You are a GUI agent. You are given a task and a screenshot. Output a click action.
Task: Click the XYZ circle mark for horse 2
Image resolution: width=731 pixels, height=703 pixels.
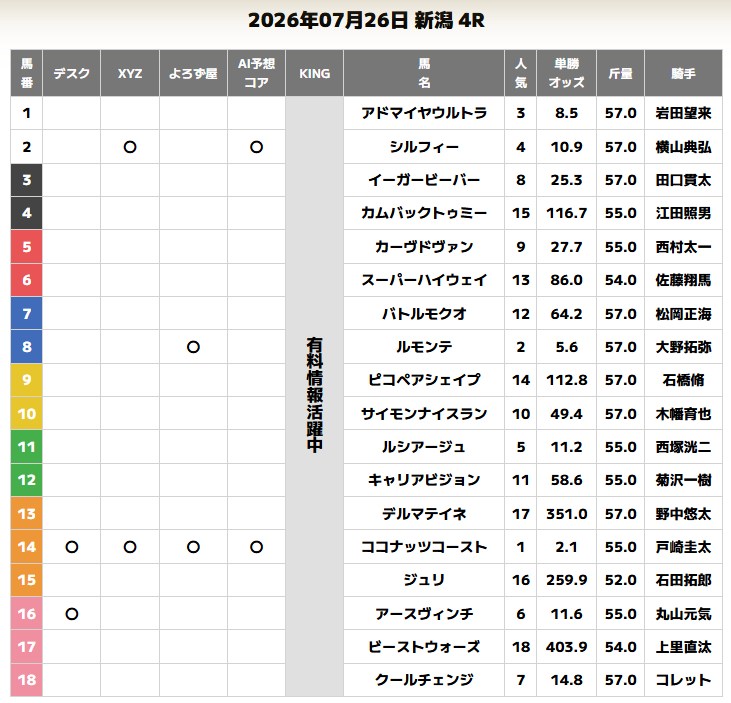[130, 147]
